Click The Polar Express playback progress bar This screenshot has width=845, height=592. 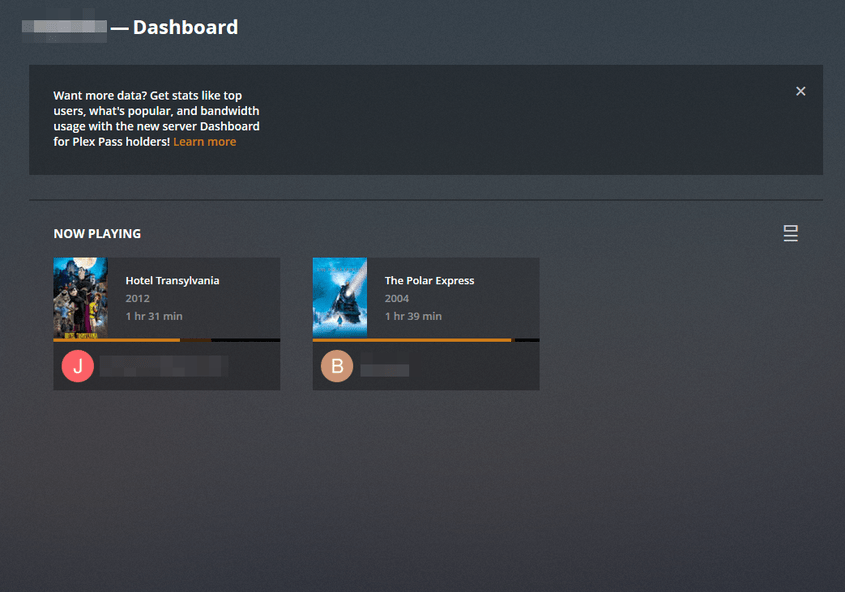coord(426,340)
